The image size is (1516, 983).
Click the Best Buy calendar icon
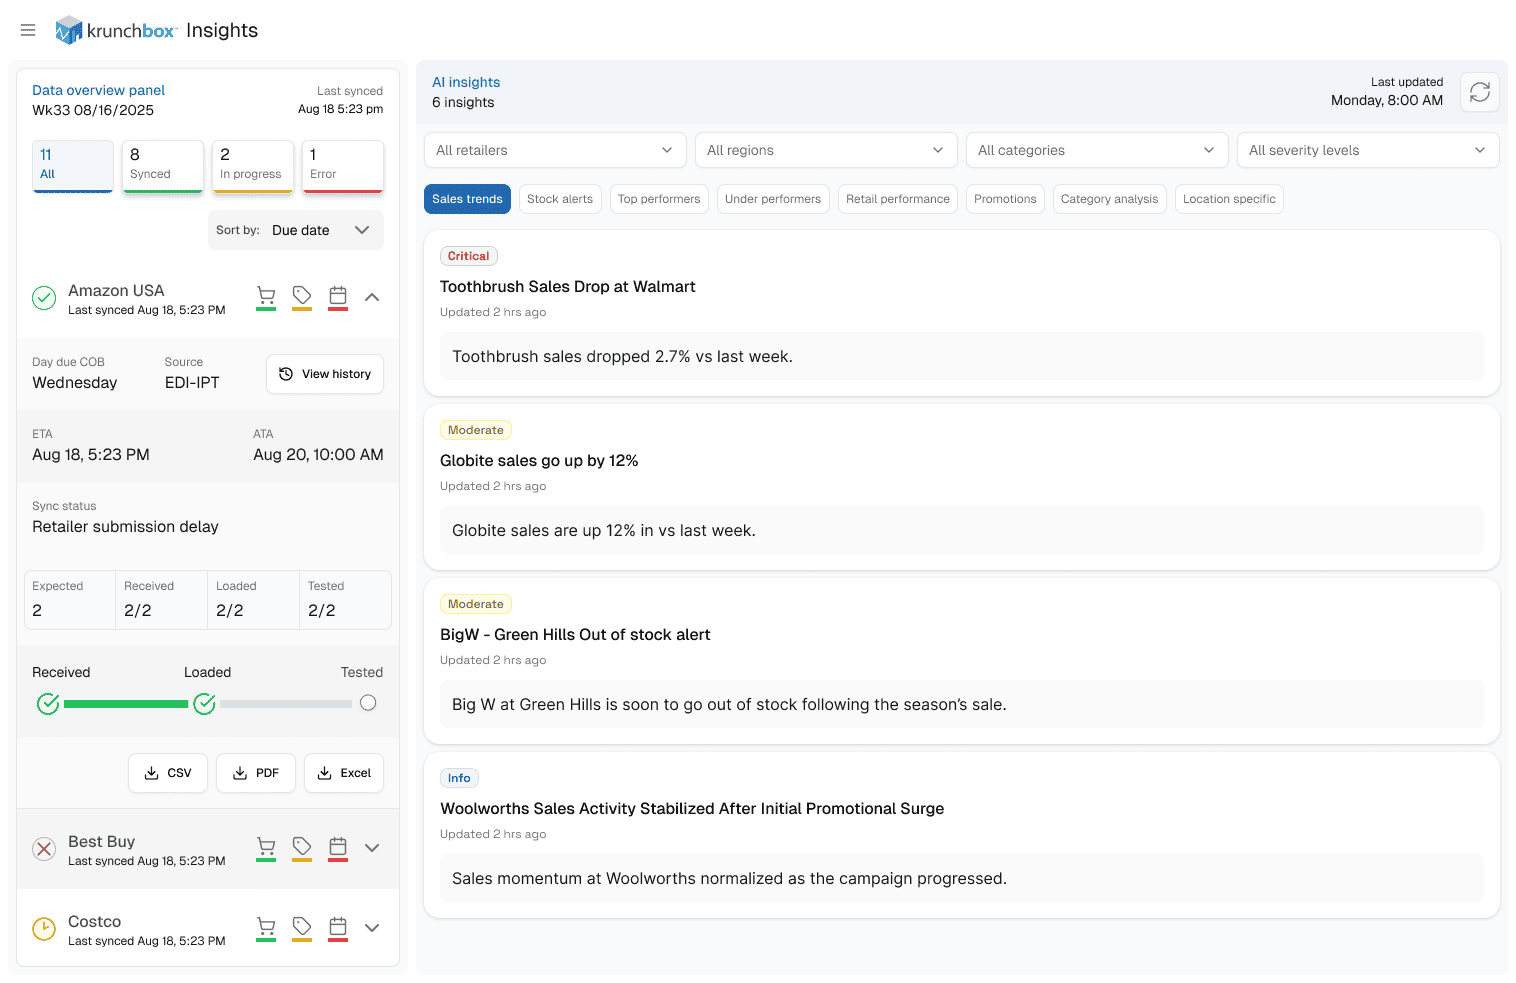(338, 847)
